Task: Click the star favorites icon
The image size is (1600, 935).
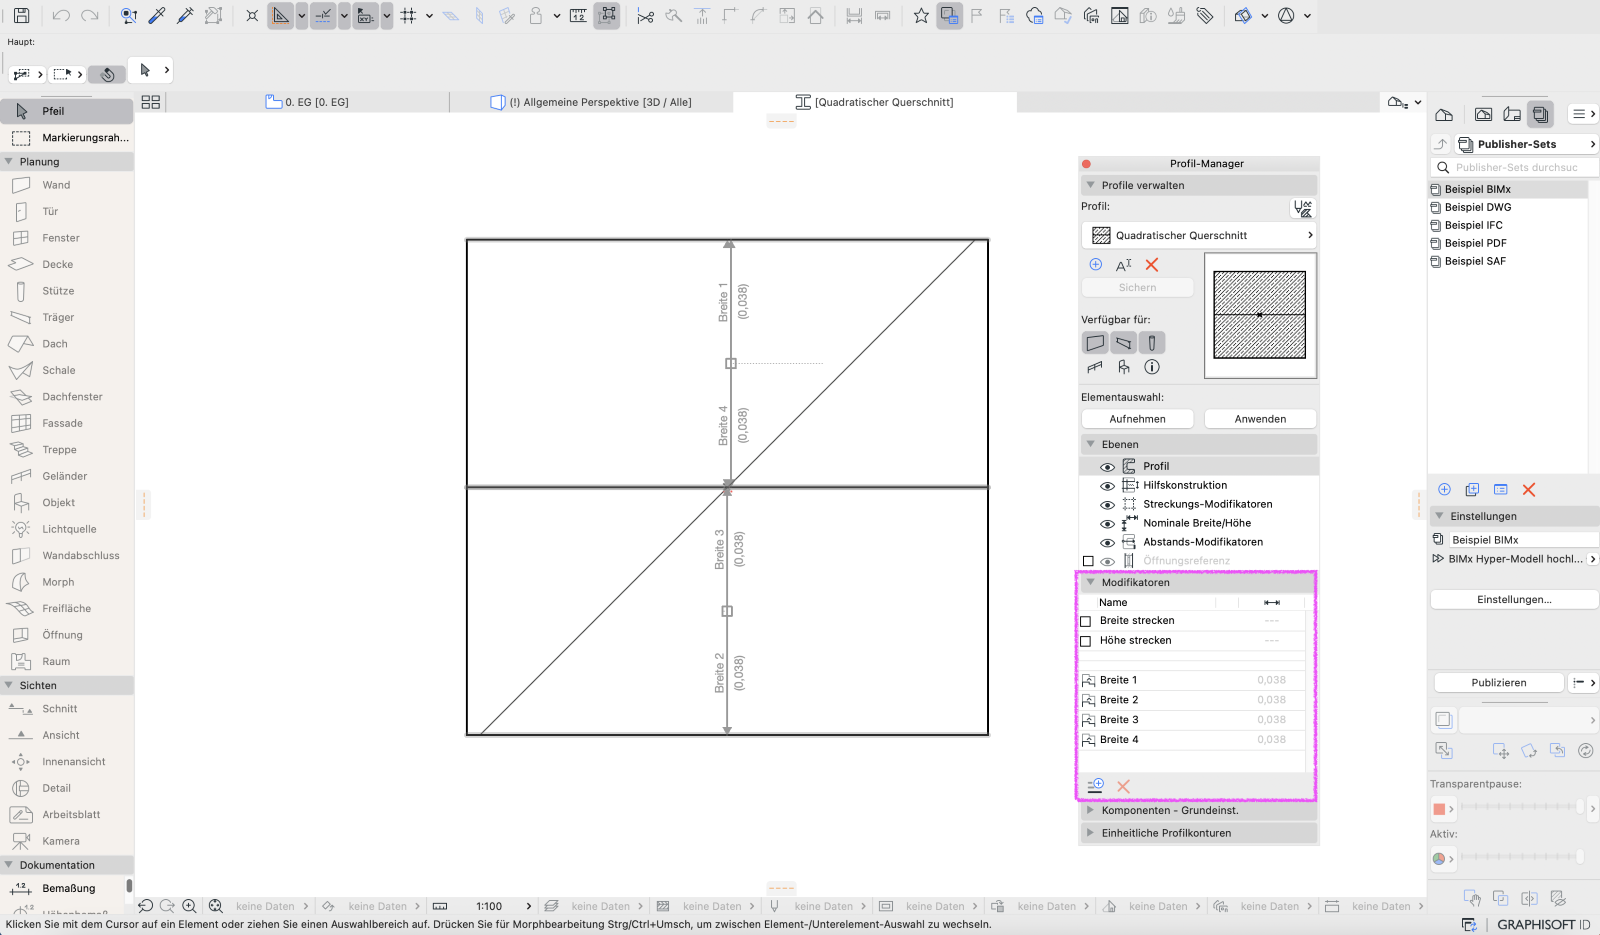Action: (x=921, y=16)
